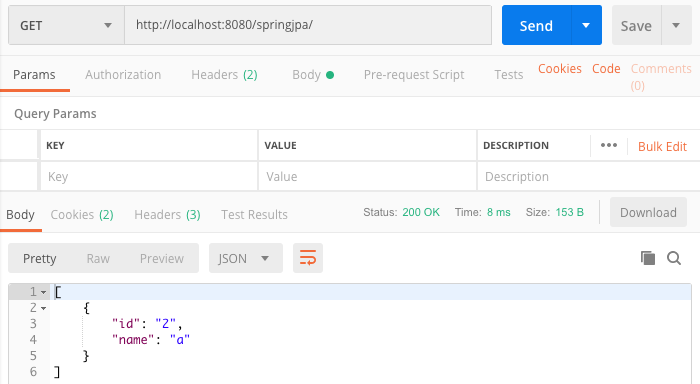The height and width of the screenshot is (384, 700).
Task: Click the "id": "2" line
Action: (x=147, y=324)
